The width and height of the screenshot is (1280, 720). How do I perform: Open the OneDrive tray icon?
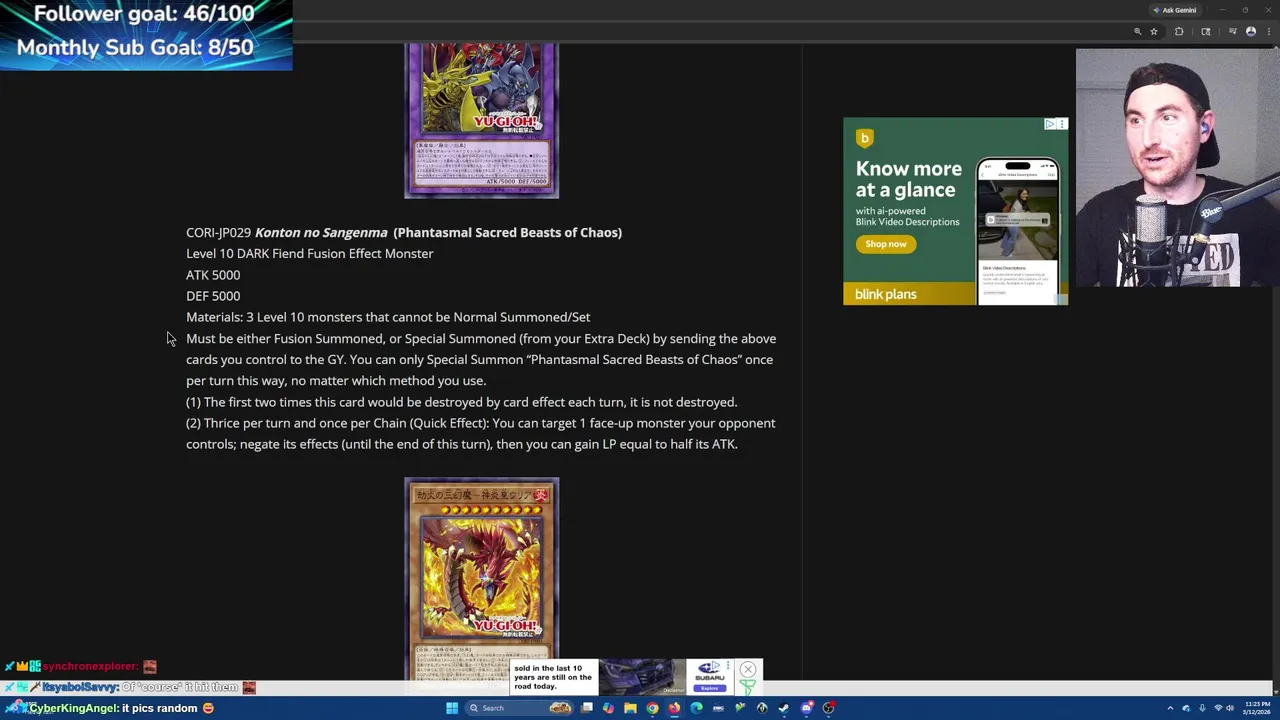[x=1186, y=708]
